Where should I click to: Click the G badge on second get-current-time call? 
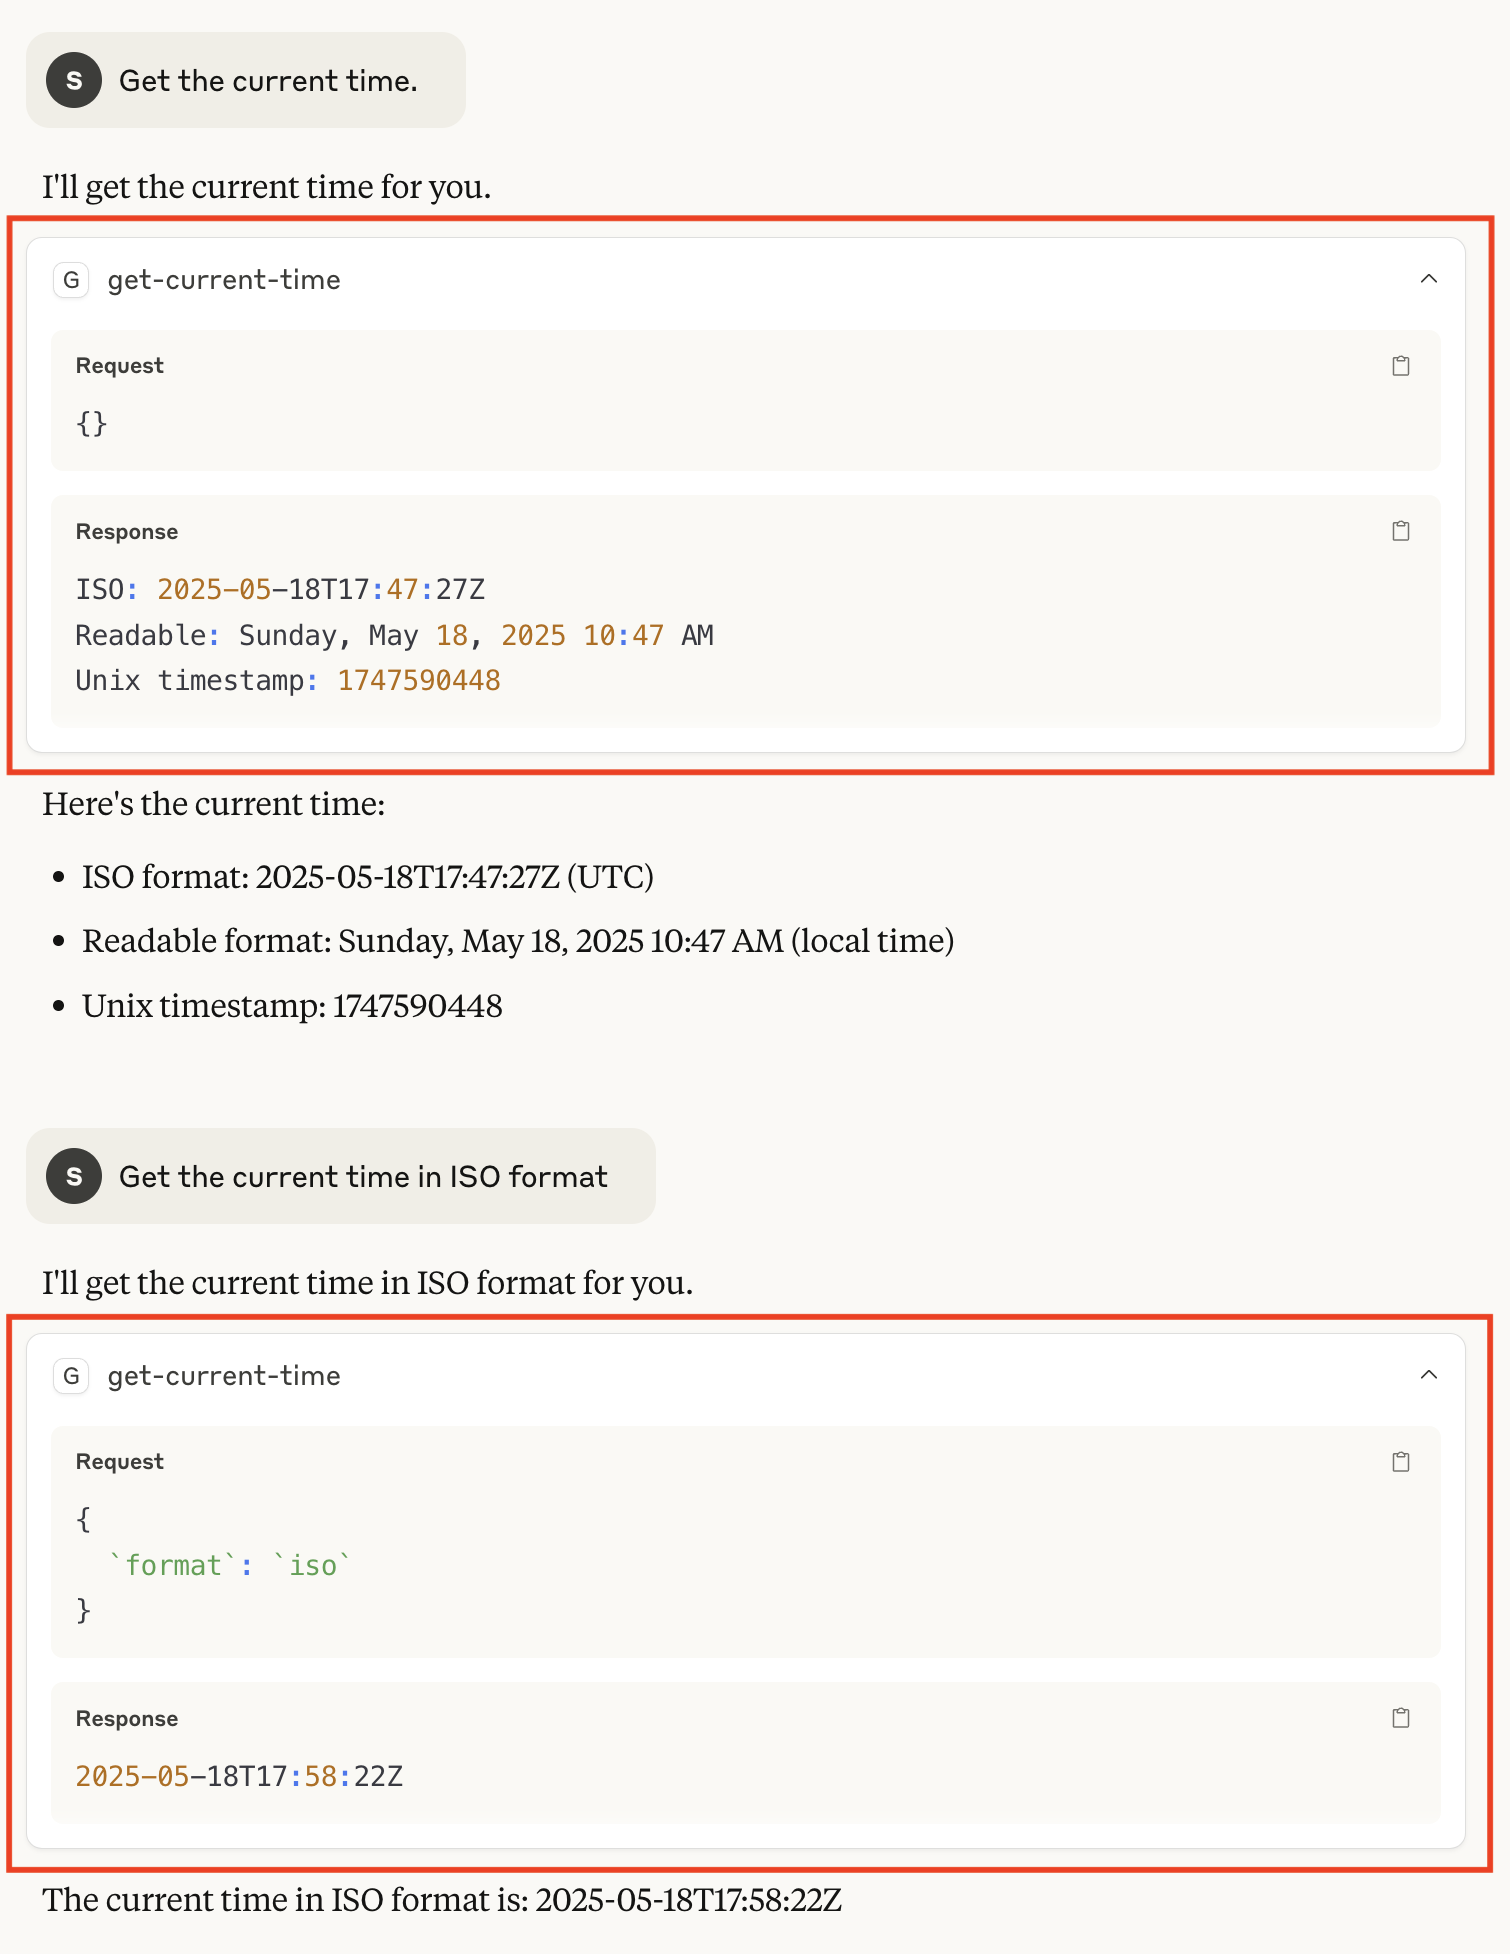tap(70, 1376)
